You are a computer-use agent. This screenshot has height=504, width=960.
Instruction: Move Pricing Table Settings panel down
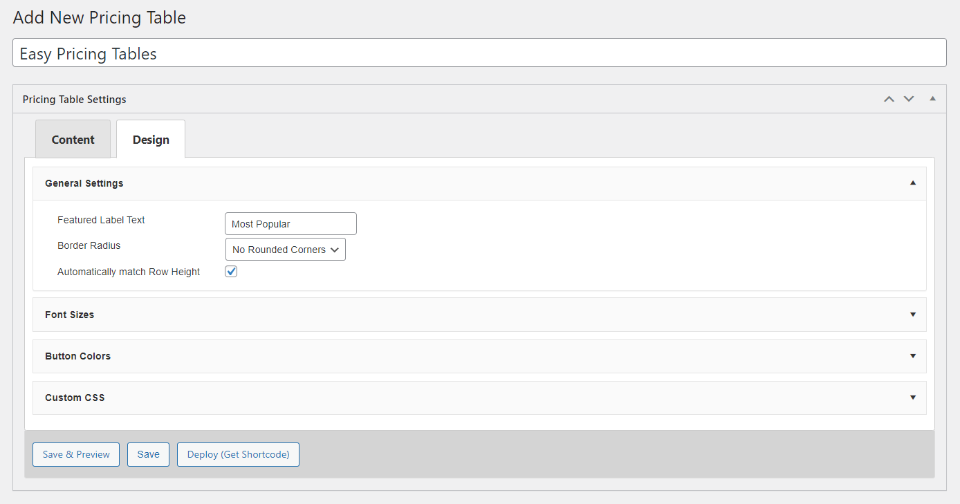[909, 99]
